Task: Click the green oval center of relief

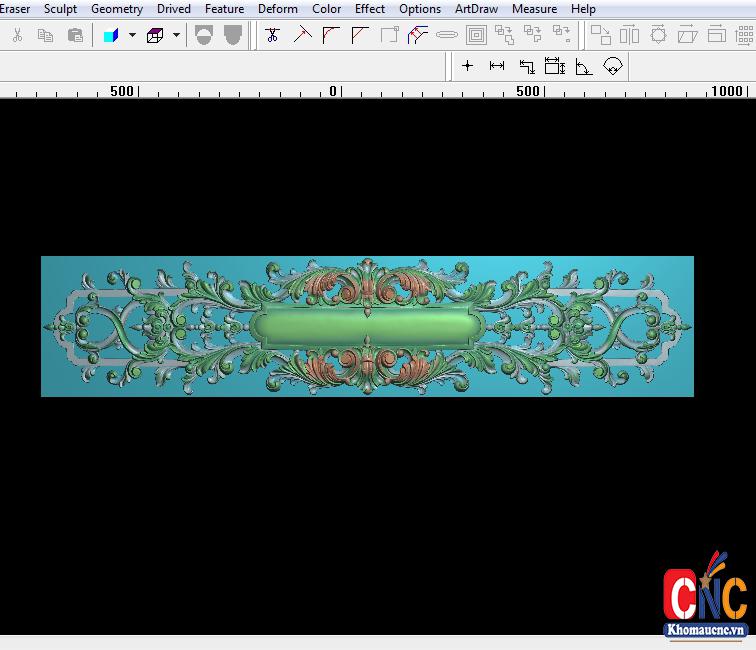Action: [x=366, y=325]
